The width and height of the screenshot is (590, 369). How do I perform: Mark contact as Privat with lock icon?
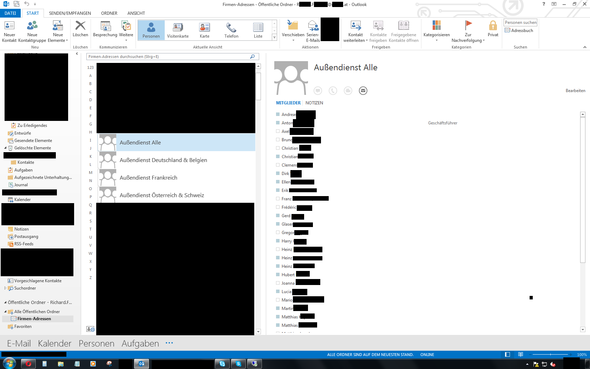click(x=493, y=26)
